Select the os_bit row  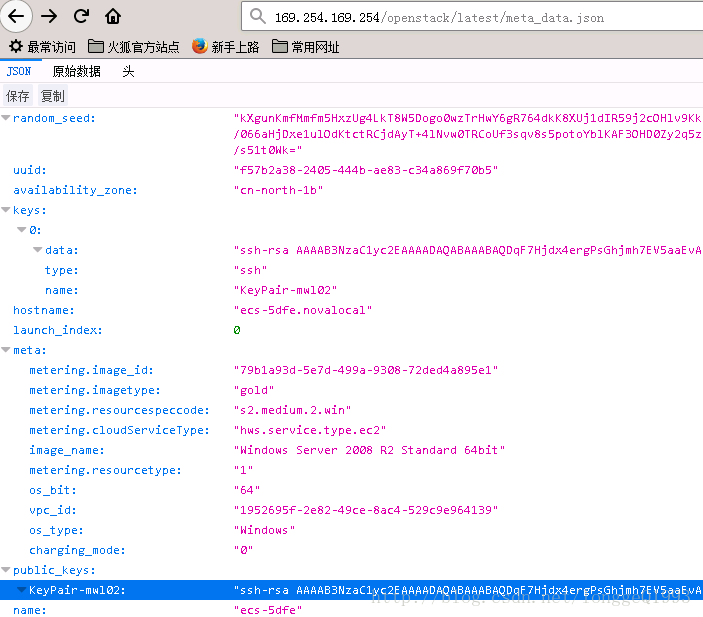click(352, 490)
